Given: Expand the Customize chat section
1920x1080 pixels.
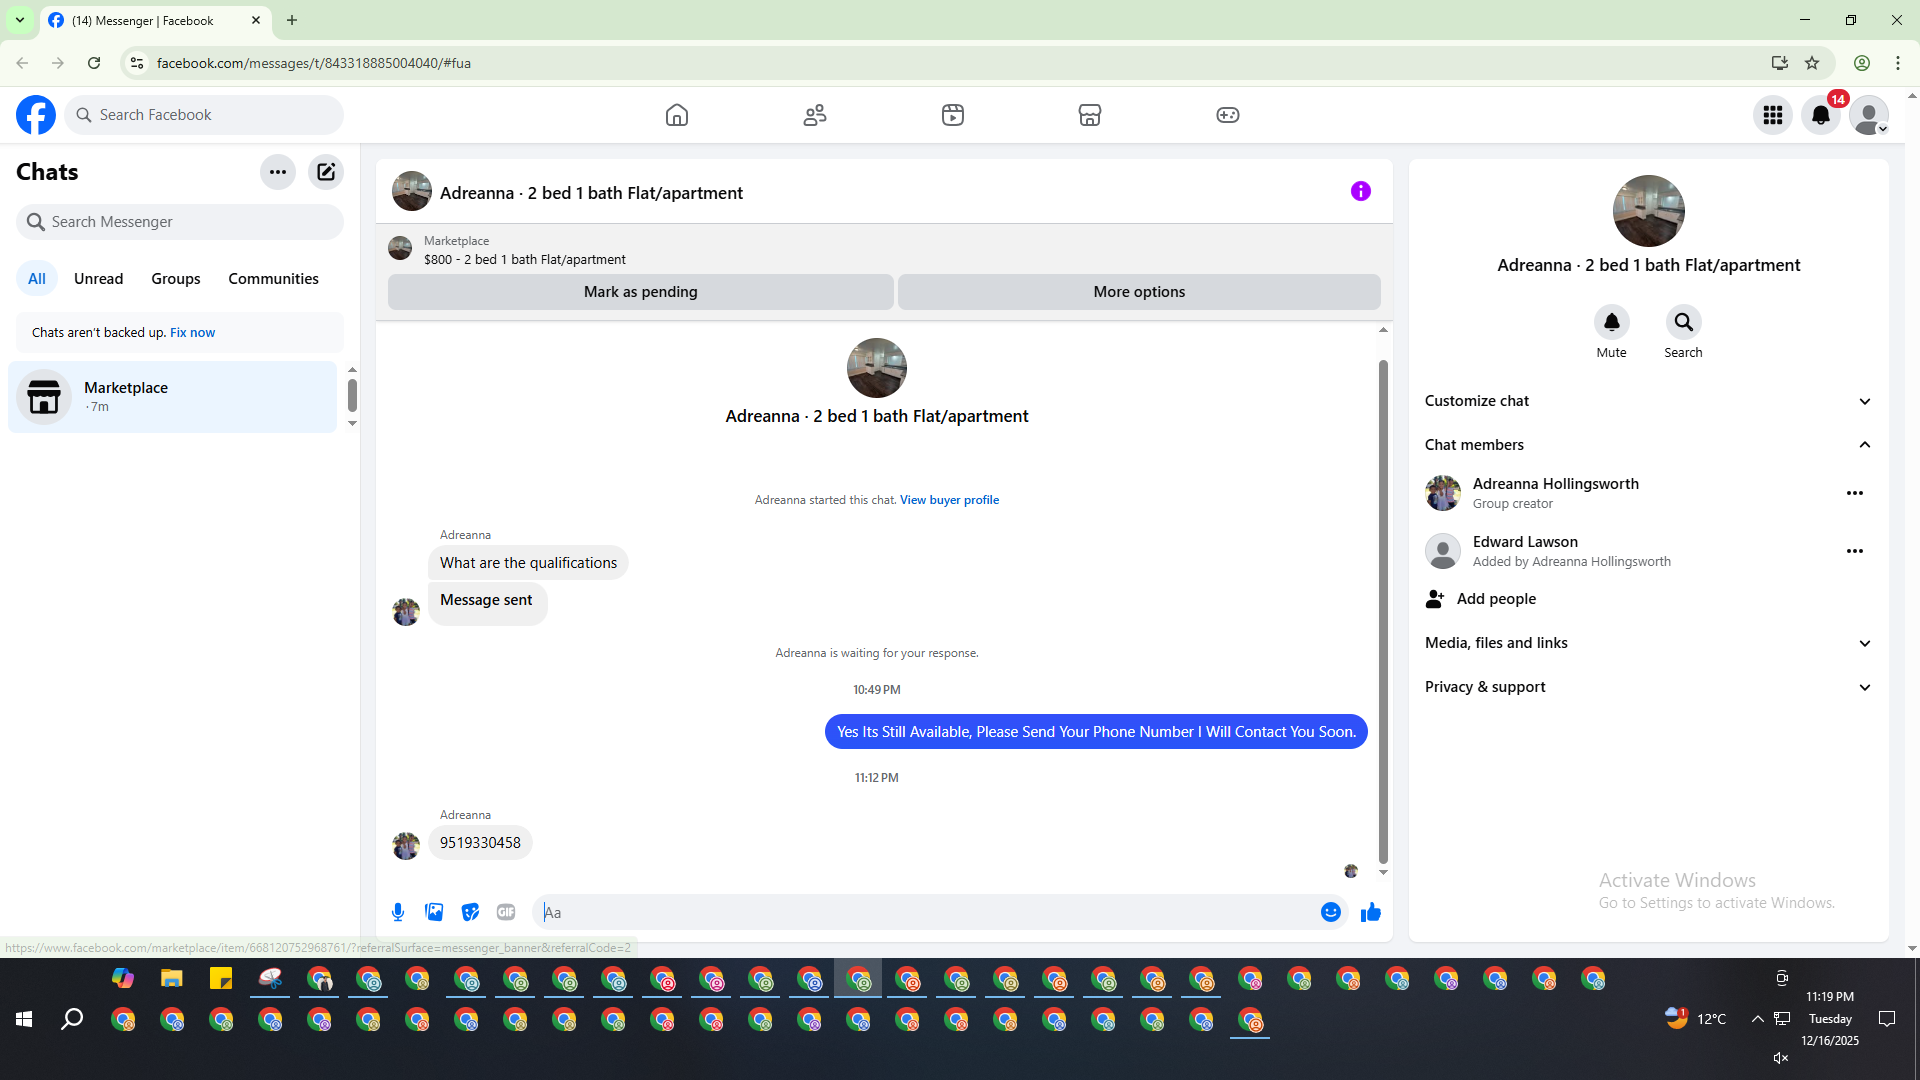Looking at the screenshot, I should (1648, 401).
